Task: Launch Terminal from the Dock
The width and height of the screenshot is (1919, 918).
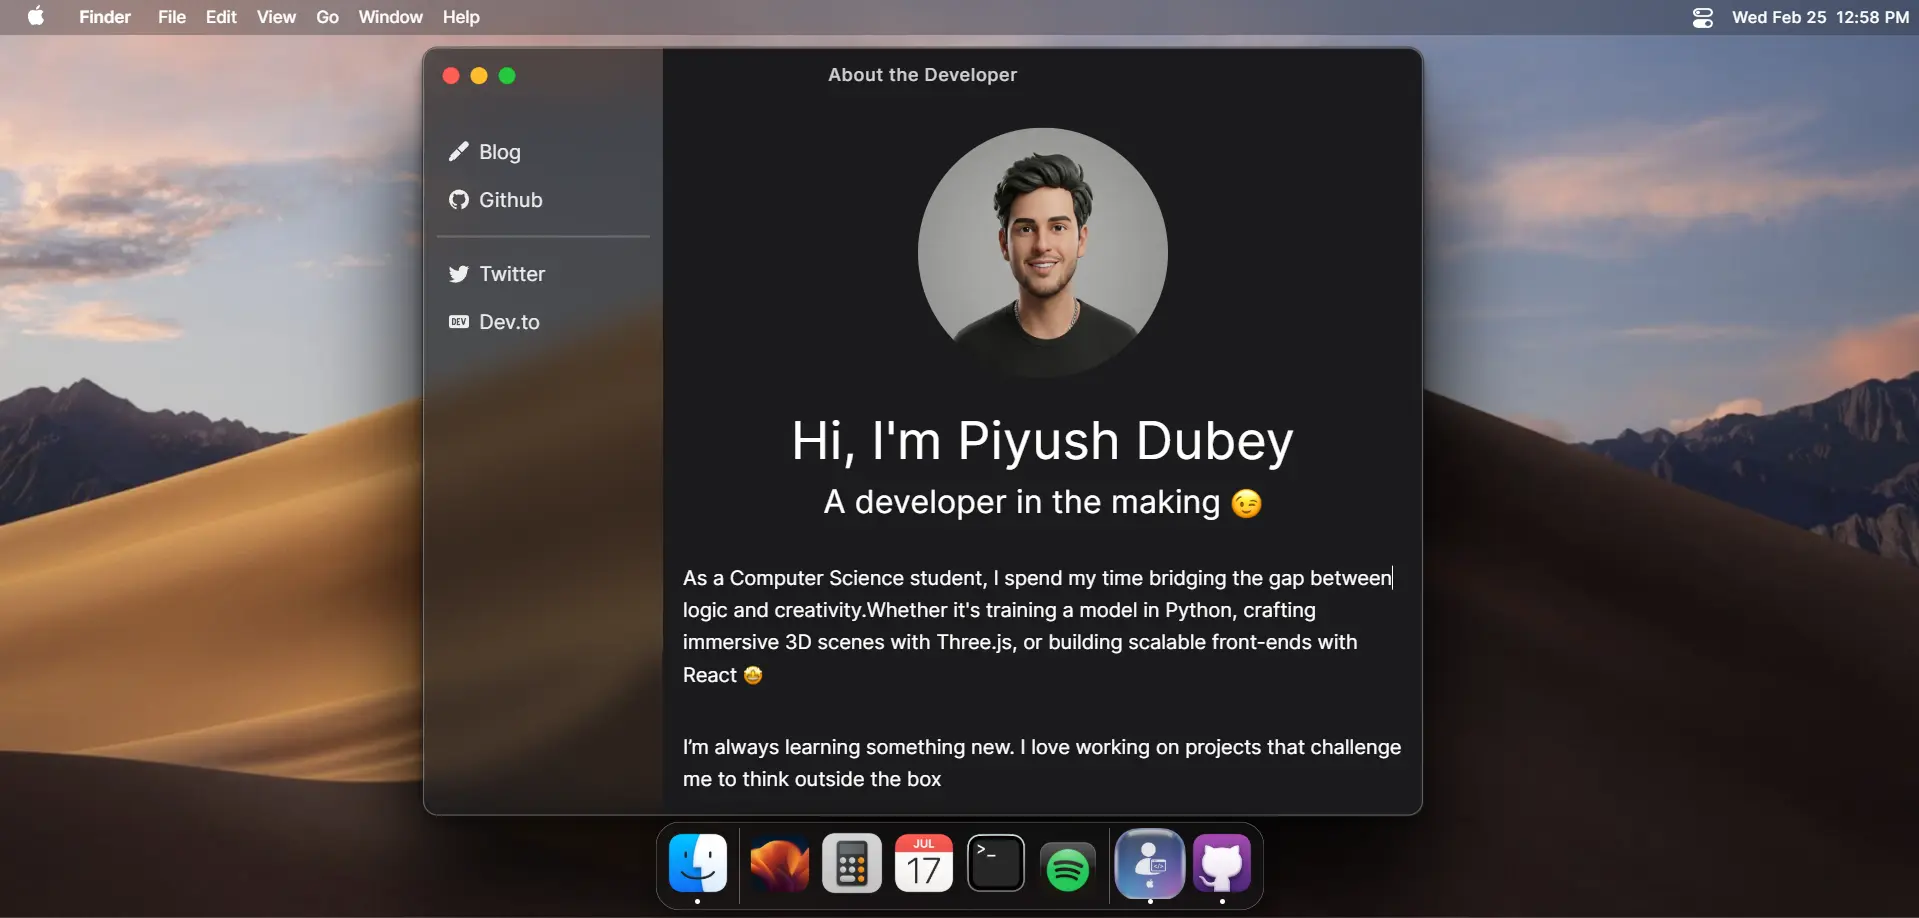Action: point(995,863)
